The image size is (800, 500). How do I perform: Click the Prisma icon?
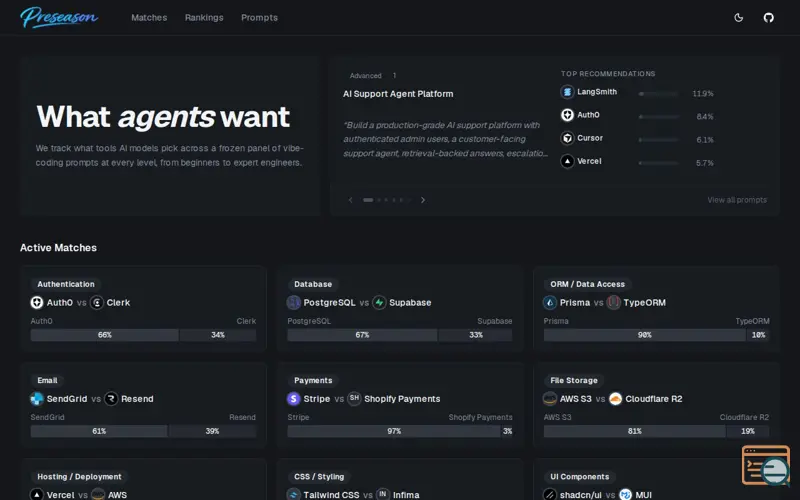point(549,303)
